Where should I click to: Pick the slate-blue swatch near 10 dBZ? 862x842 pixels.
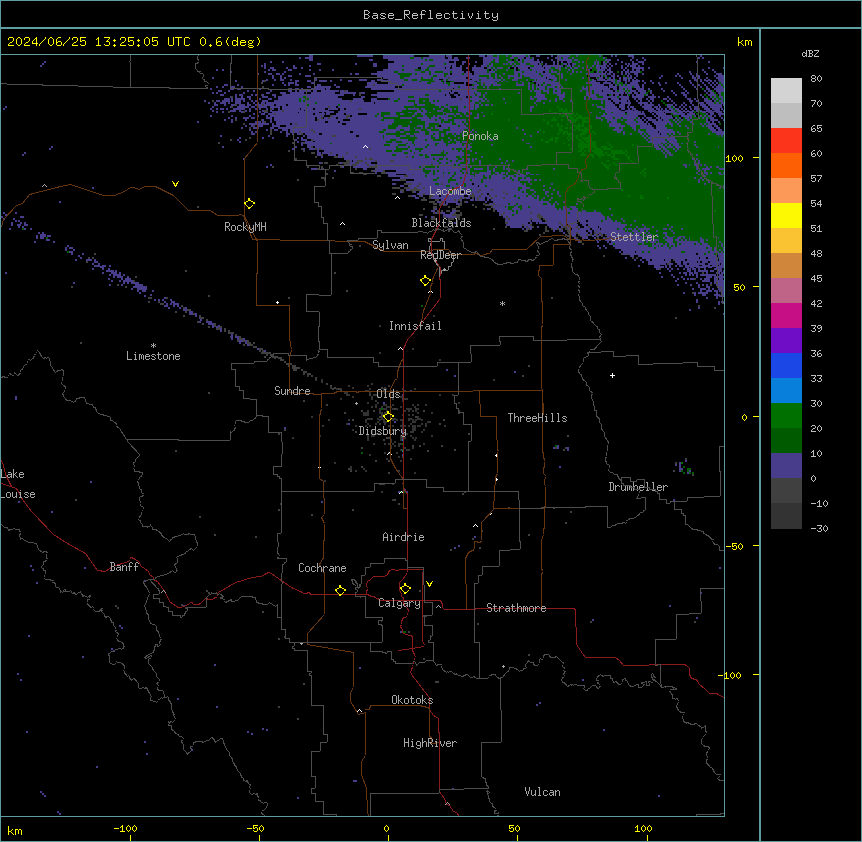click(x=786, y=465)
